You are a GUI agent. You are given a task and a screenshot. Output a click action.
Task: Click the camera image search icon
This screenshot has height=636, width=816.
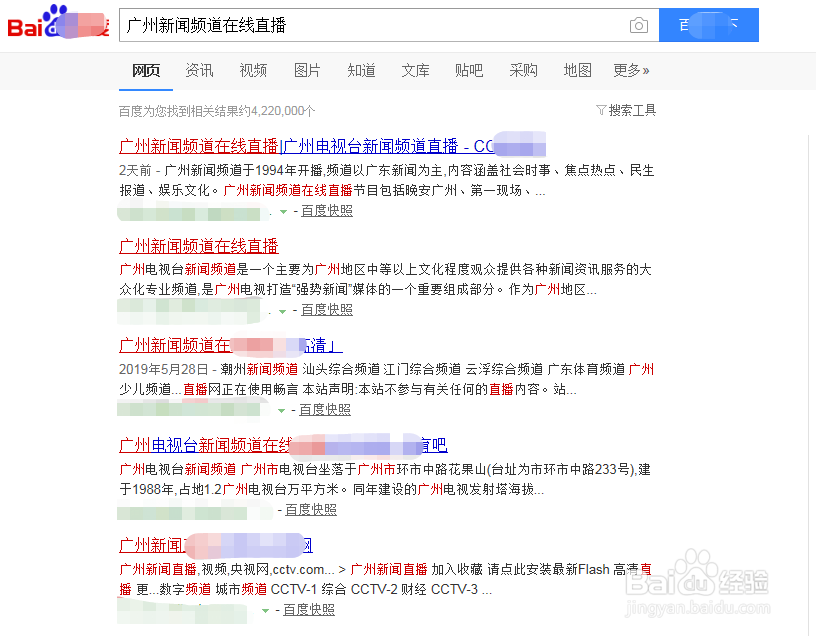pos(639,25)
